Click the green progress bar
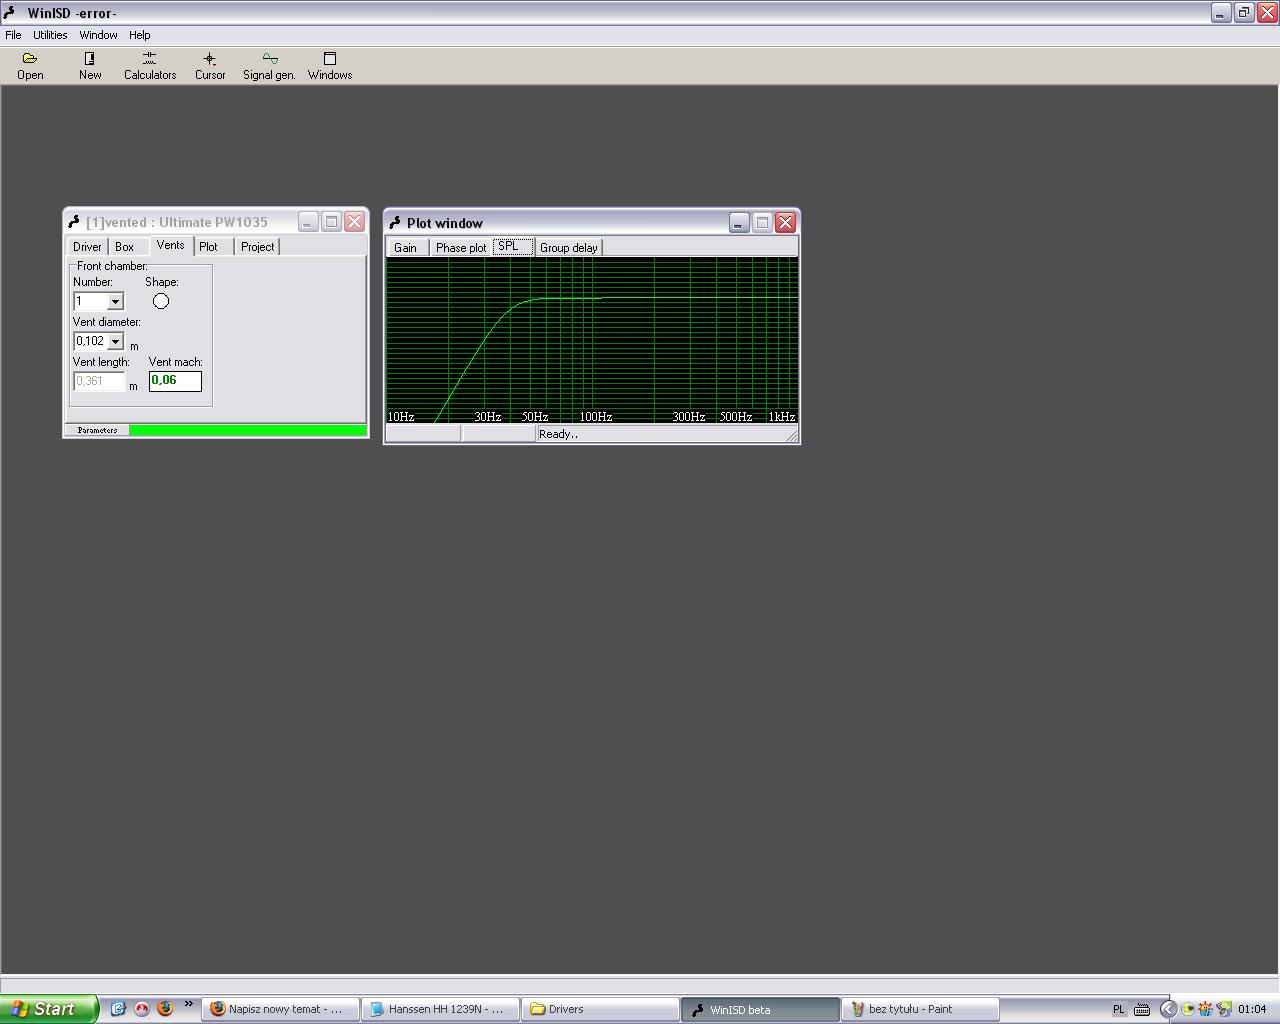This screenshot has height=1024, width=1280. (247, 430)
